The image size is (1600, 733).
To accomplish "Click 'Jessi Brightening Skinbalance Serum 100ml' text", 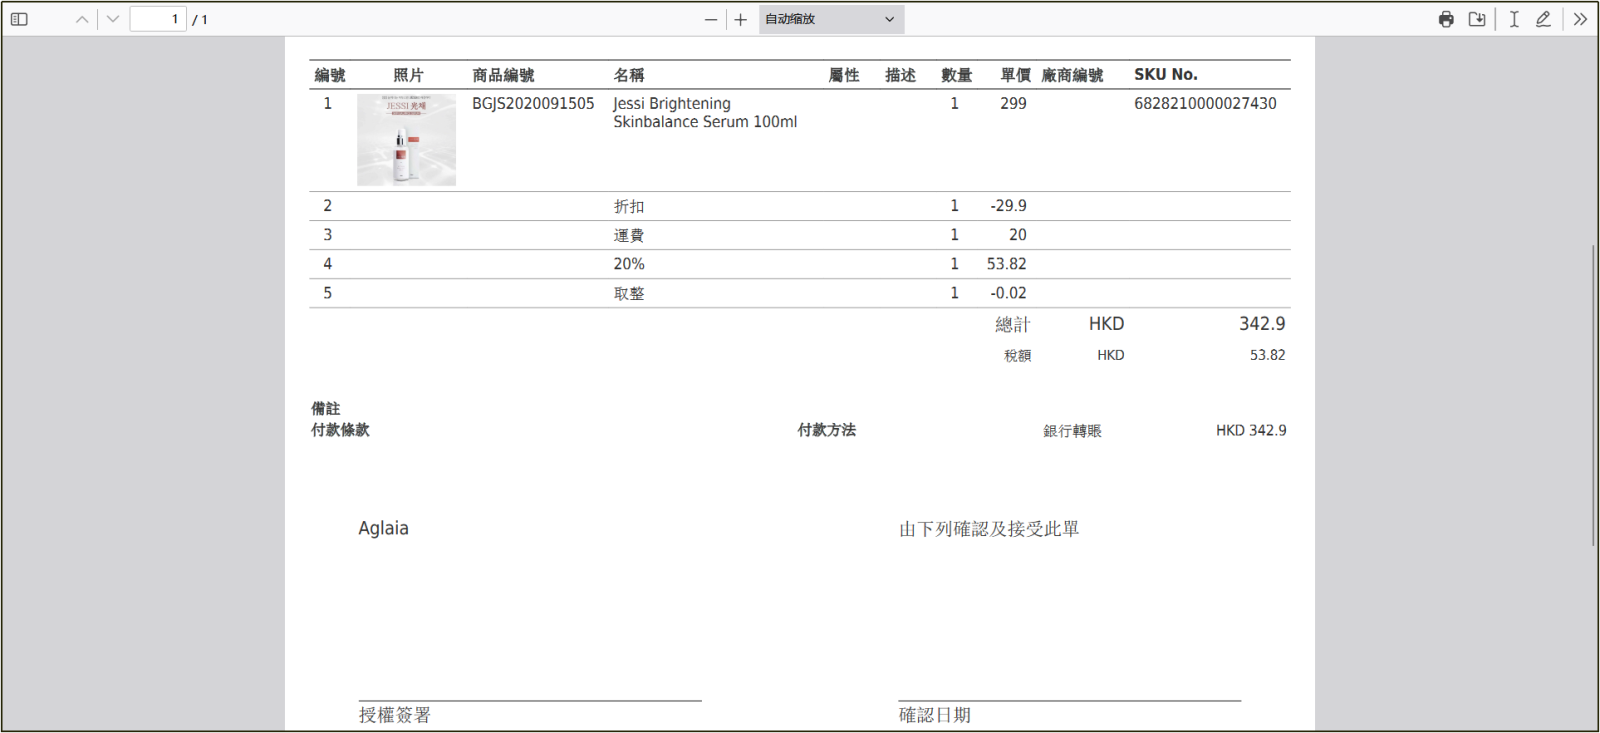I will click(x=705, y=112).
